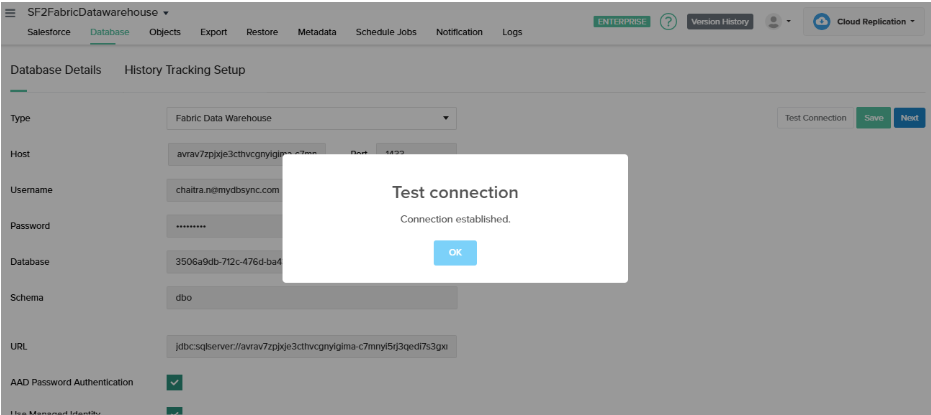The image size is (931, 415).
Task: Click the Version History button
Action: (x=720, y=21)
